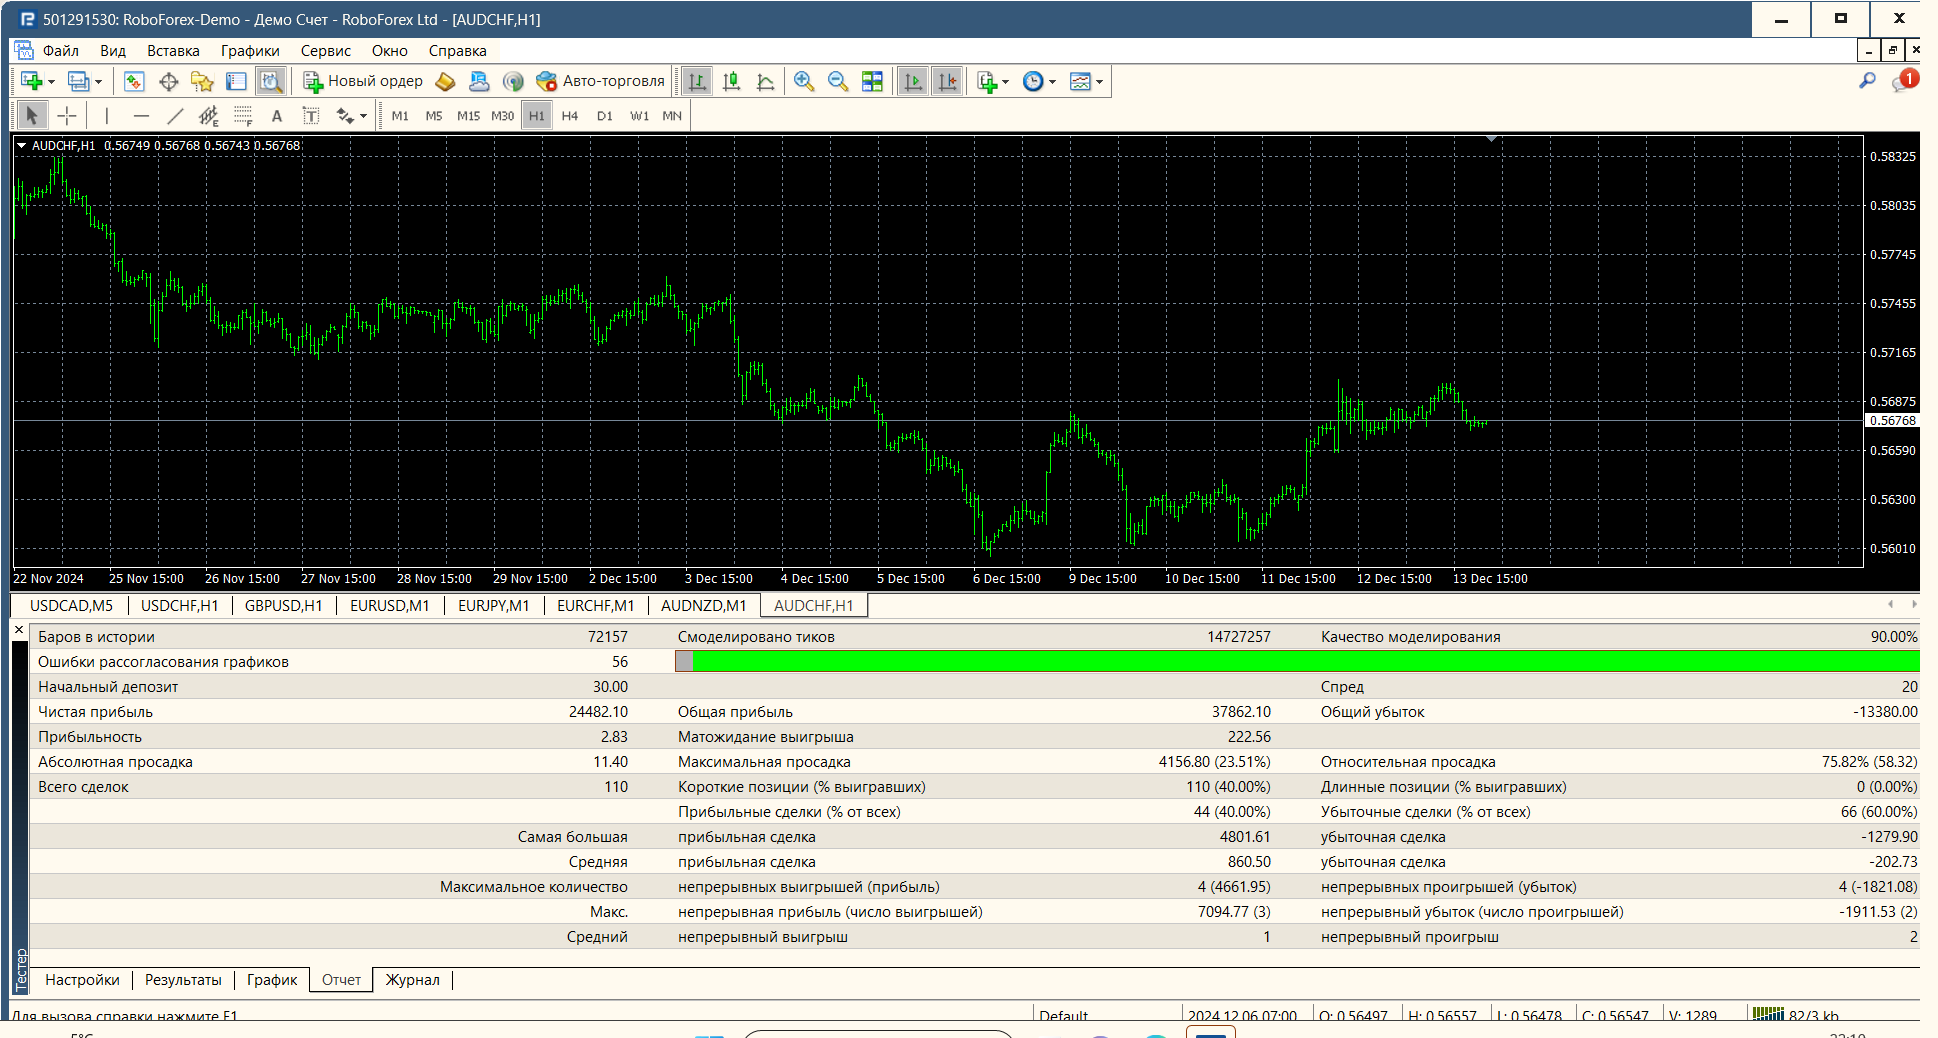The height and width of the screenshot is (1038, 1938).
Task: Select the vertical line drawing tool
Action: coord(107,116)
